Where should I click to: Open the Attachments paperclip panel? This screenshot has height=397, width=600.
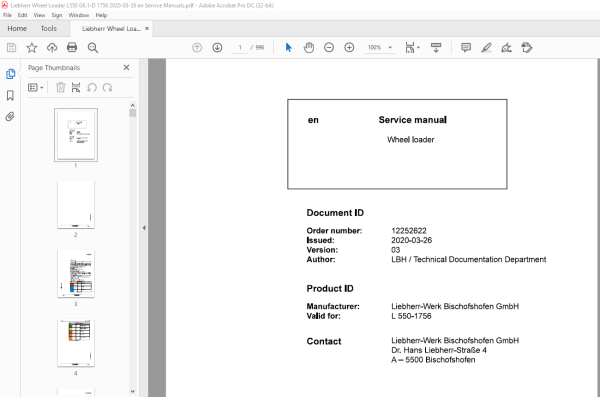(10, 116)
